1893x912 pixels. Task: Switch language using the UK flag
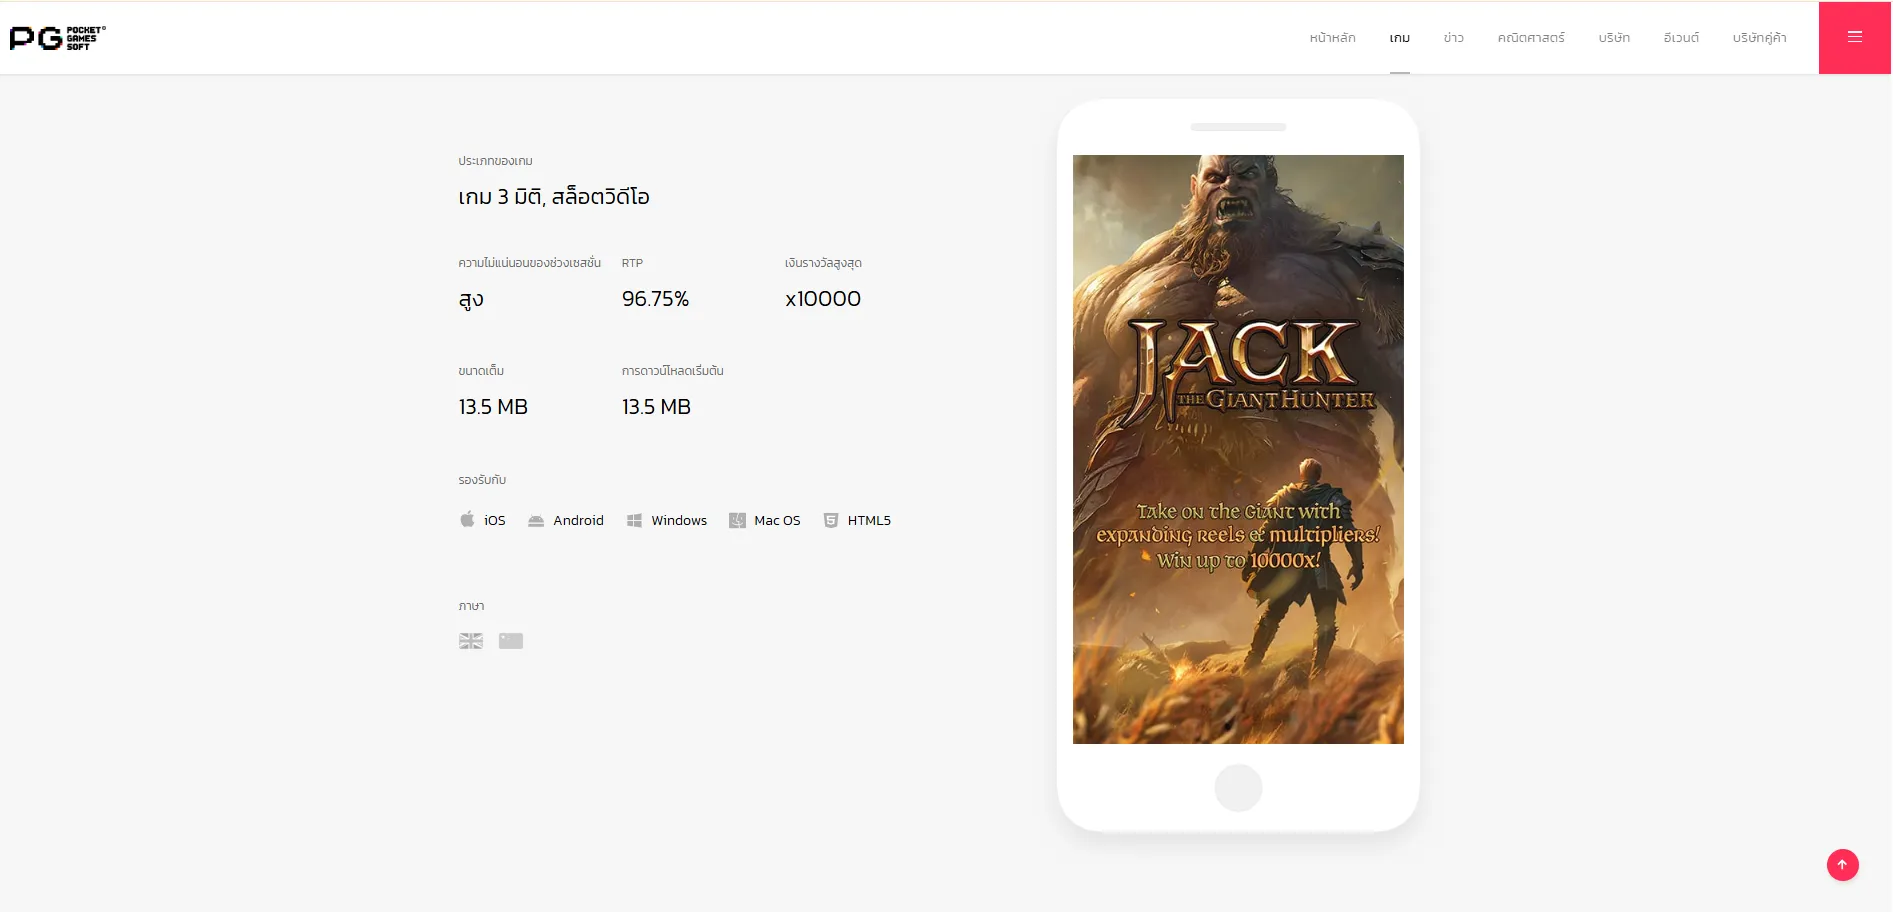pyautogui.click(x=470, y=640)
